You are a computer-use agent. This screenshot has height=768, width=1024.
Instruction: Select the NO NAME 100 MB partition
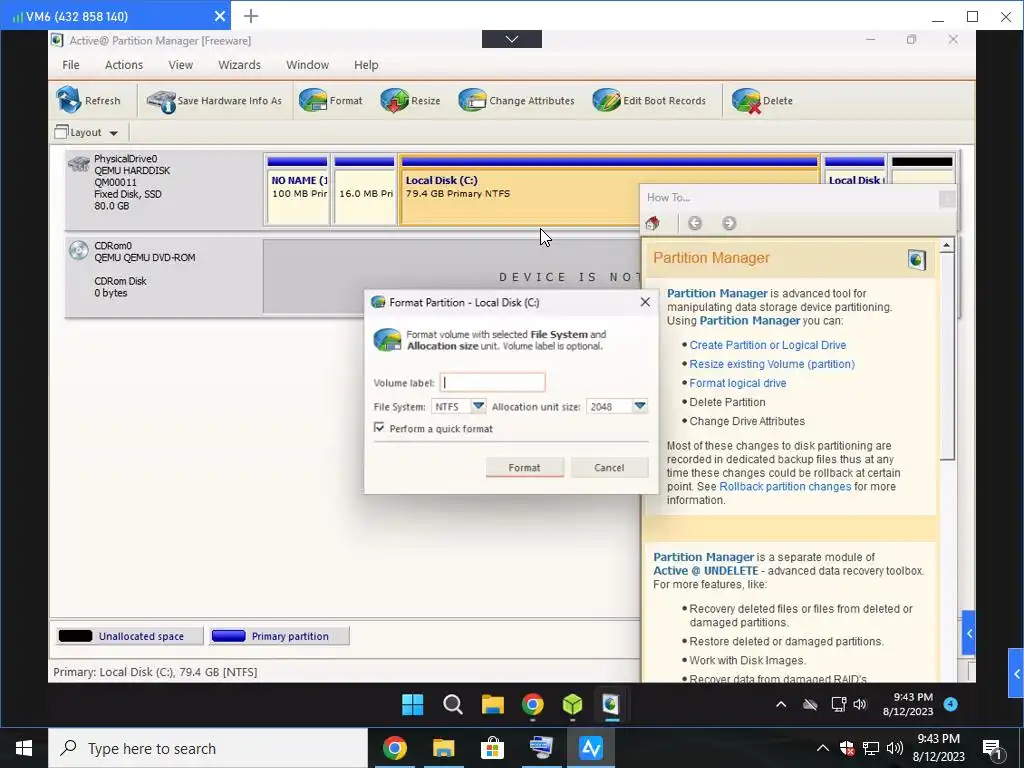coord(297,189)
